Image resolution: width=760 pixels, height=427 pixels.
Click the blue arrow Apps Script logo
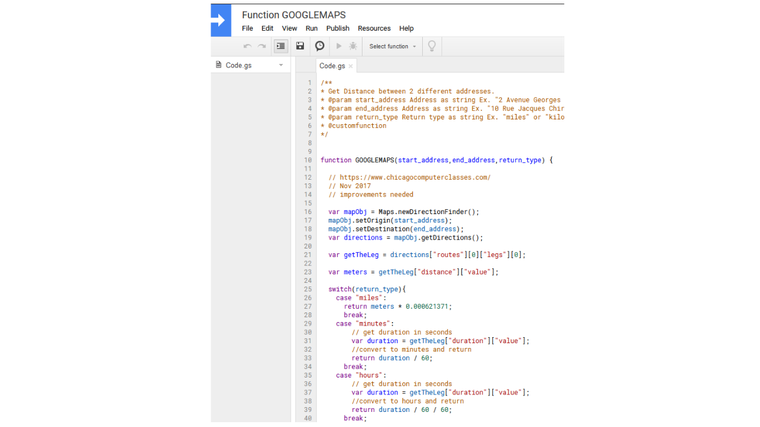click(221, 20)
